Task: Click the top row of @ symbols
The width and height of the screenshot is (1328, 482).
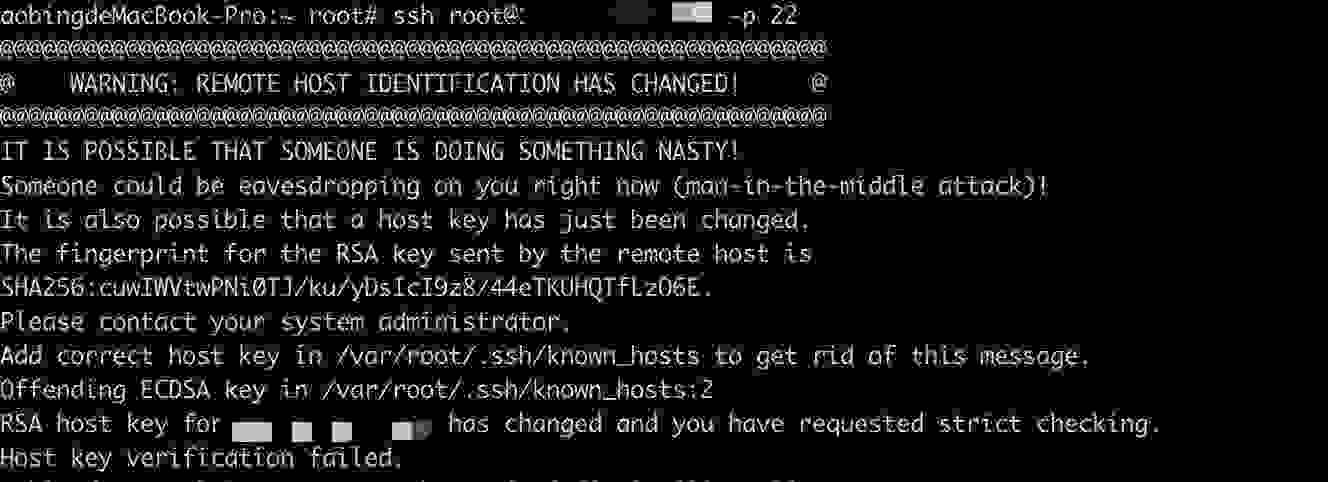Action: [x=414, y=49]
